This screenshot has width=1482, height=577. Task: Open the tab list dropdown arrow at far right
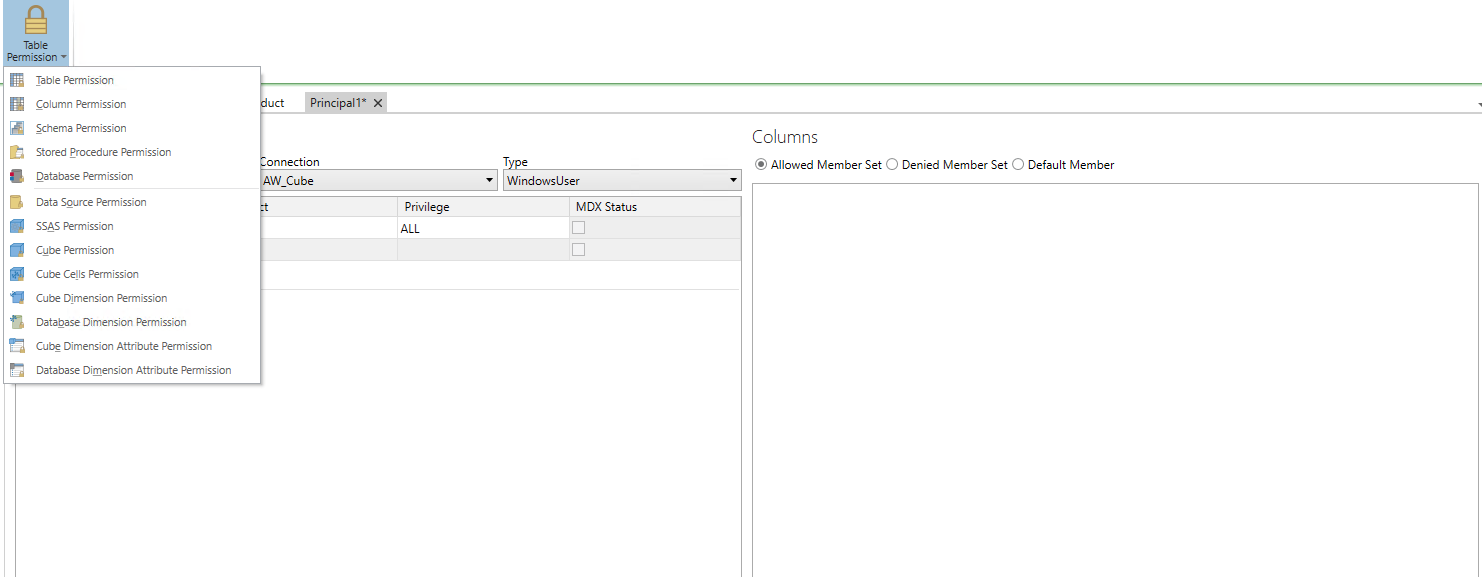coord(1478,104)
